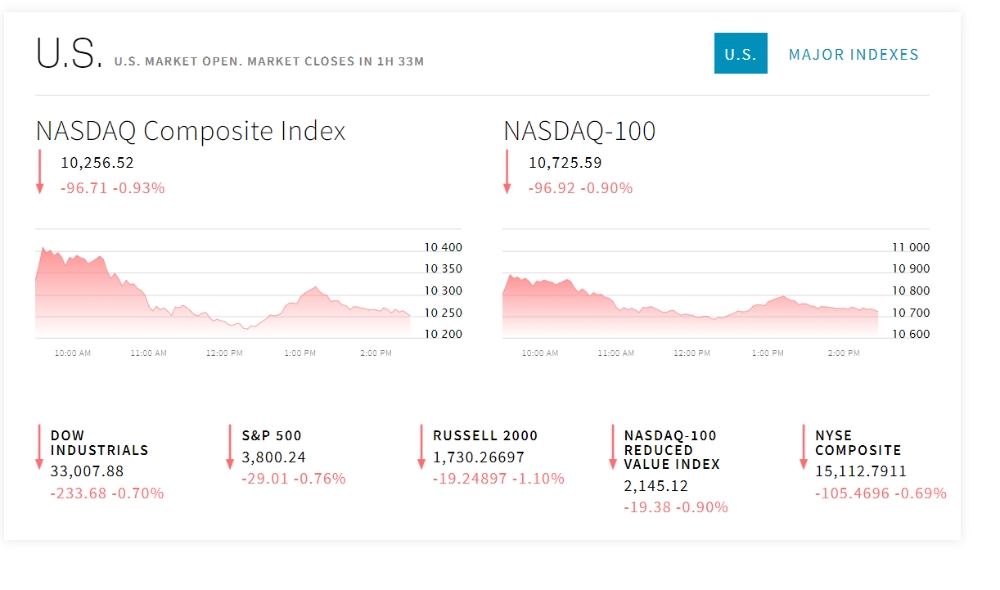
Task: Open the NASDAQ-100 heading link
Action: (x=579, y=131)
